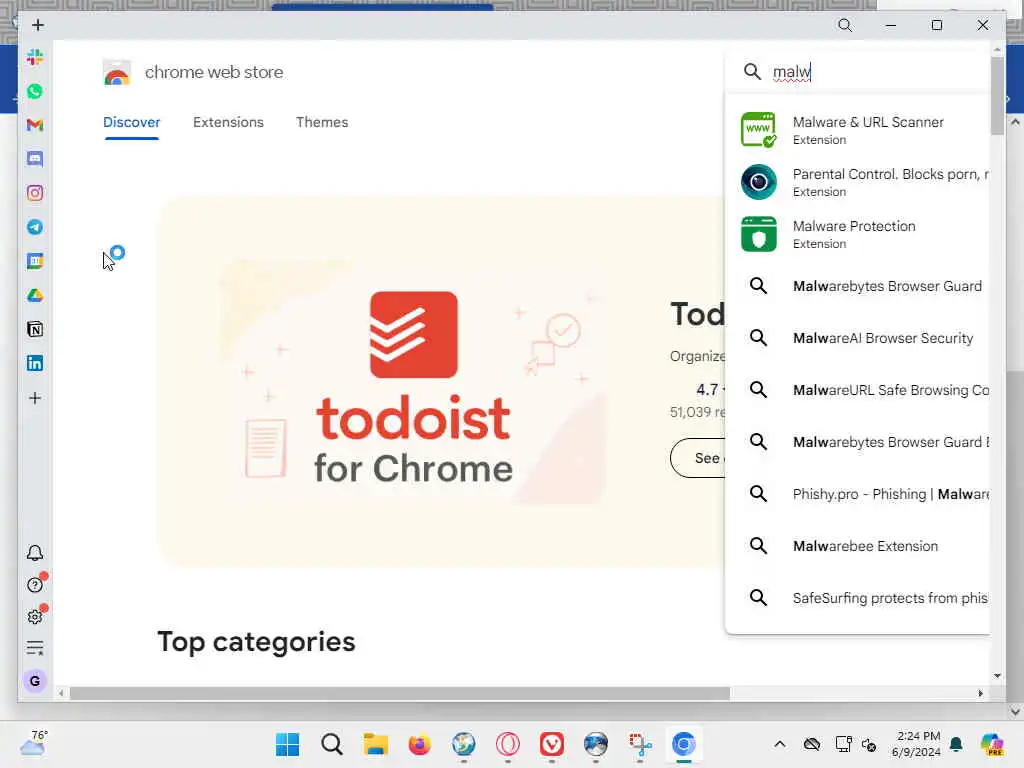Switch to the Extensions tab
The height and width of the screenshot is (768, 1024).
point(228,122)
